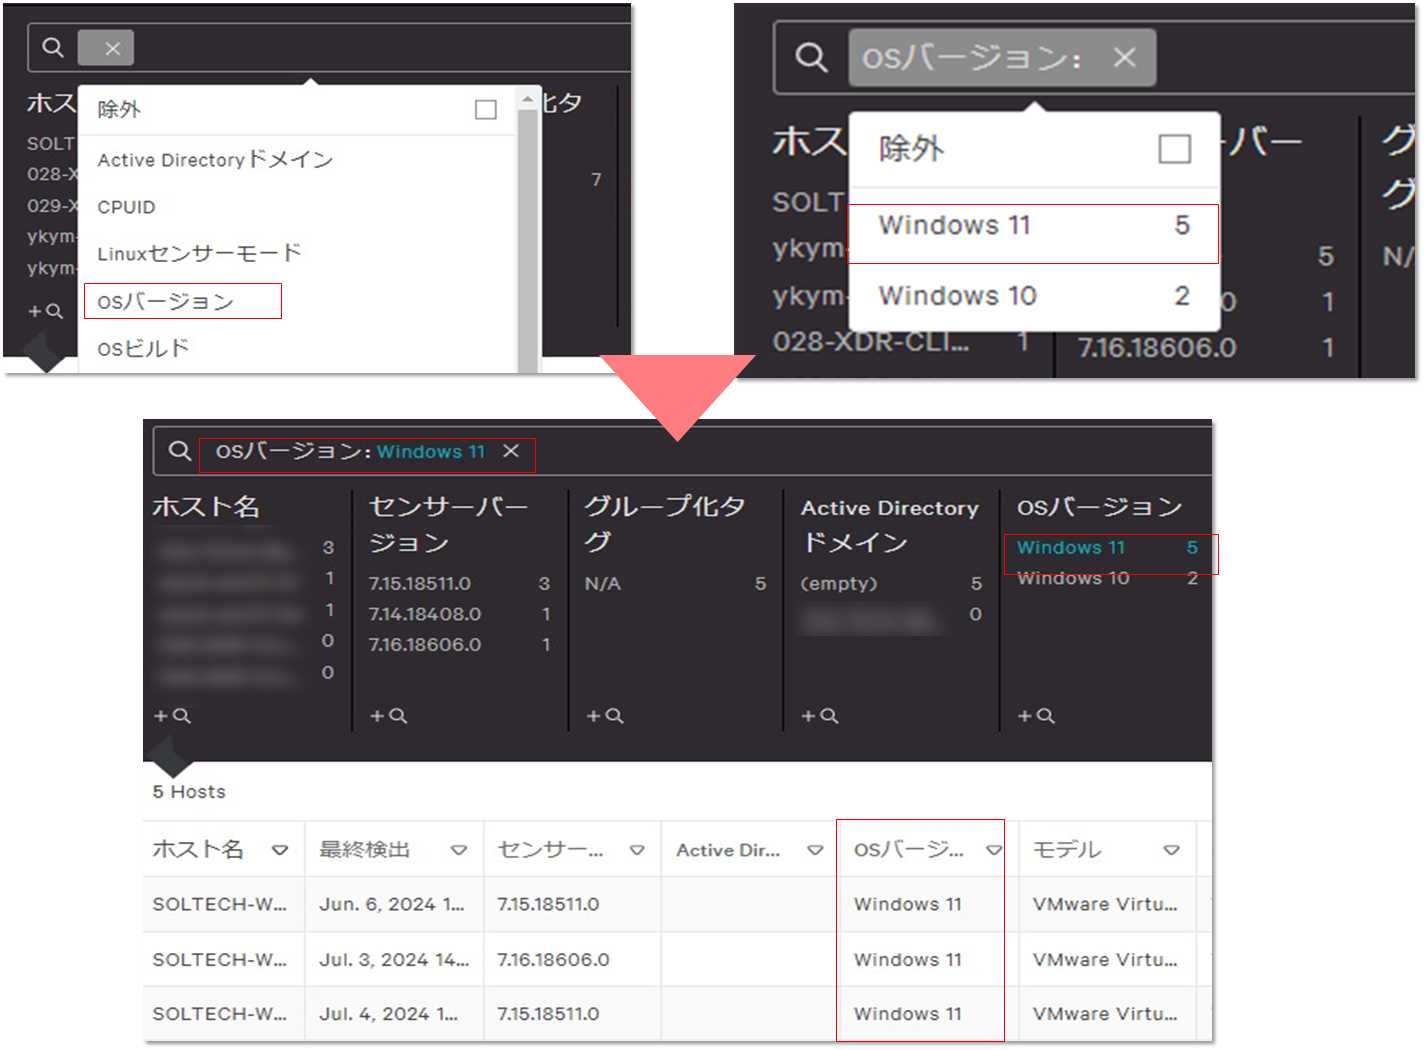Open the ホスト名 column dropdown
Image resolution: width=1424 pixels, height=1050 pixels.
(x=280, y=850)
